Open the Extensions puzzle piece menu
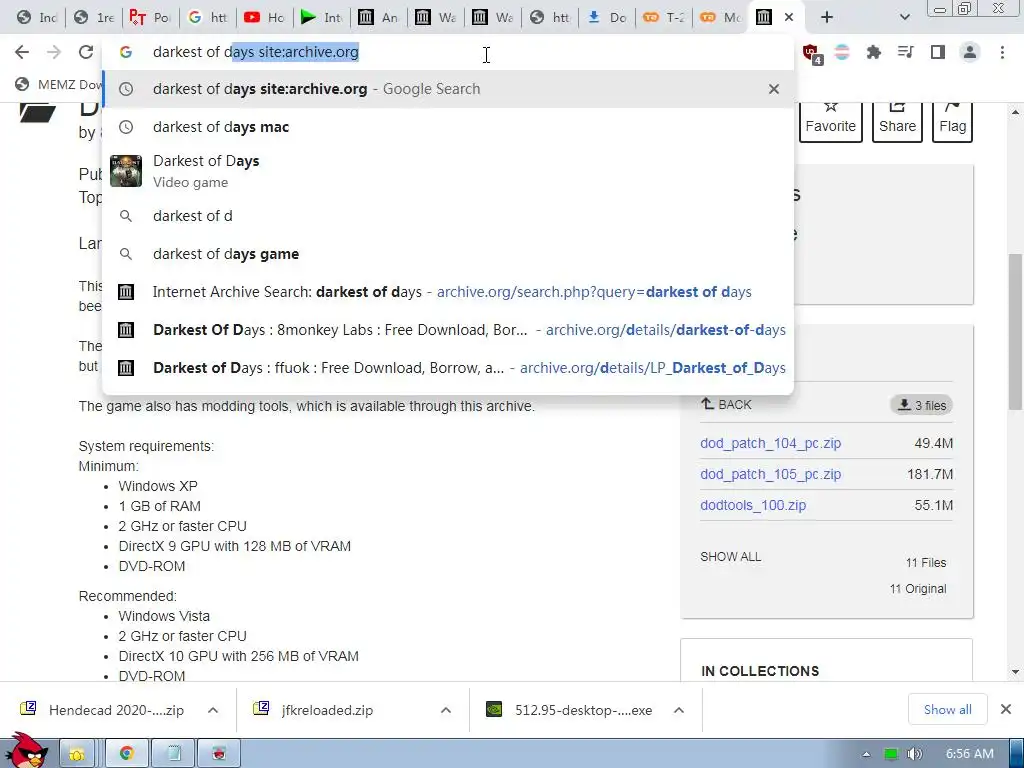This screenshot has width=1024, height=768. click(x=873, y=52)
